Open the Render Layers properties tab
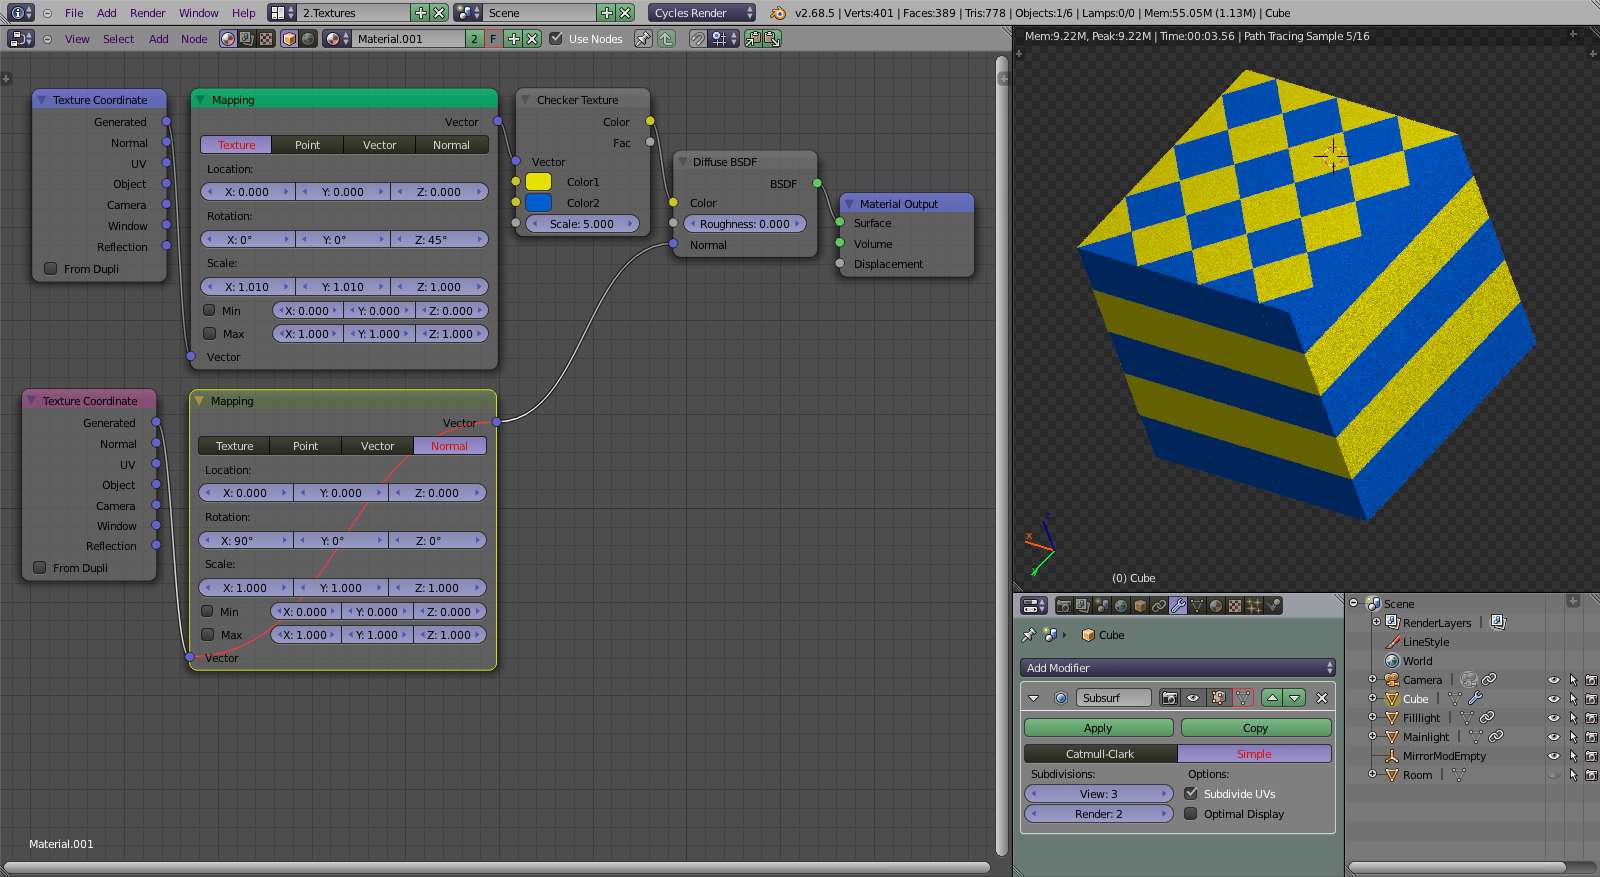This screenshot has height=877, width=1600. coord(1082,605)
